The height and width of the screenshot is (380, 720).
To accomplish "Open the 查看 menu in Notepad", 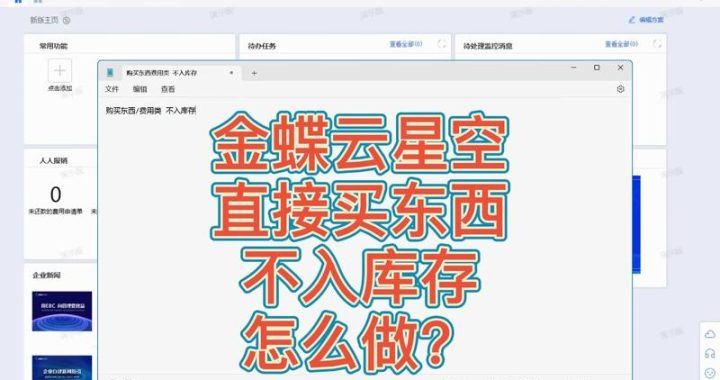I will [x=168, y=89].
